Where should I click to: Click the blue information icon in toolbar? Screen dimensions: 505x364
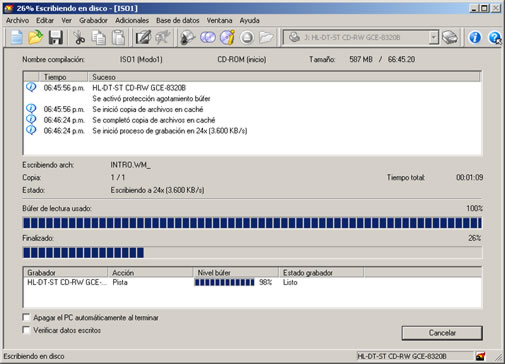point(475,37)
